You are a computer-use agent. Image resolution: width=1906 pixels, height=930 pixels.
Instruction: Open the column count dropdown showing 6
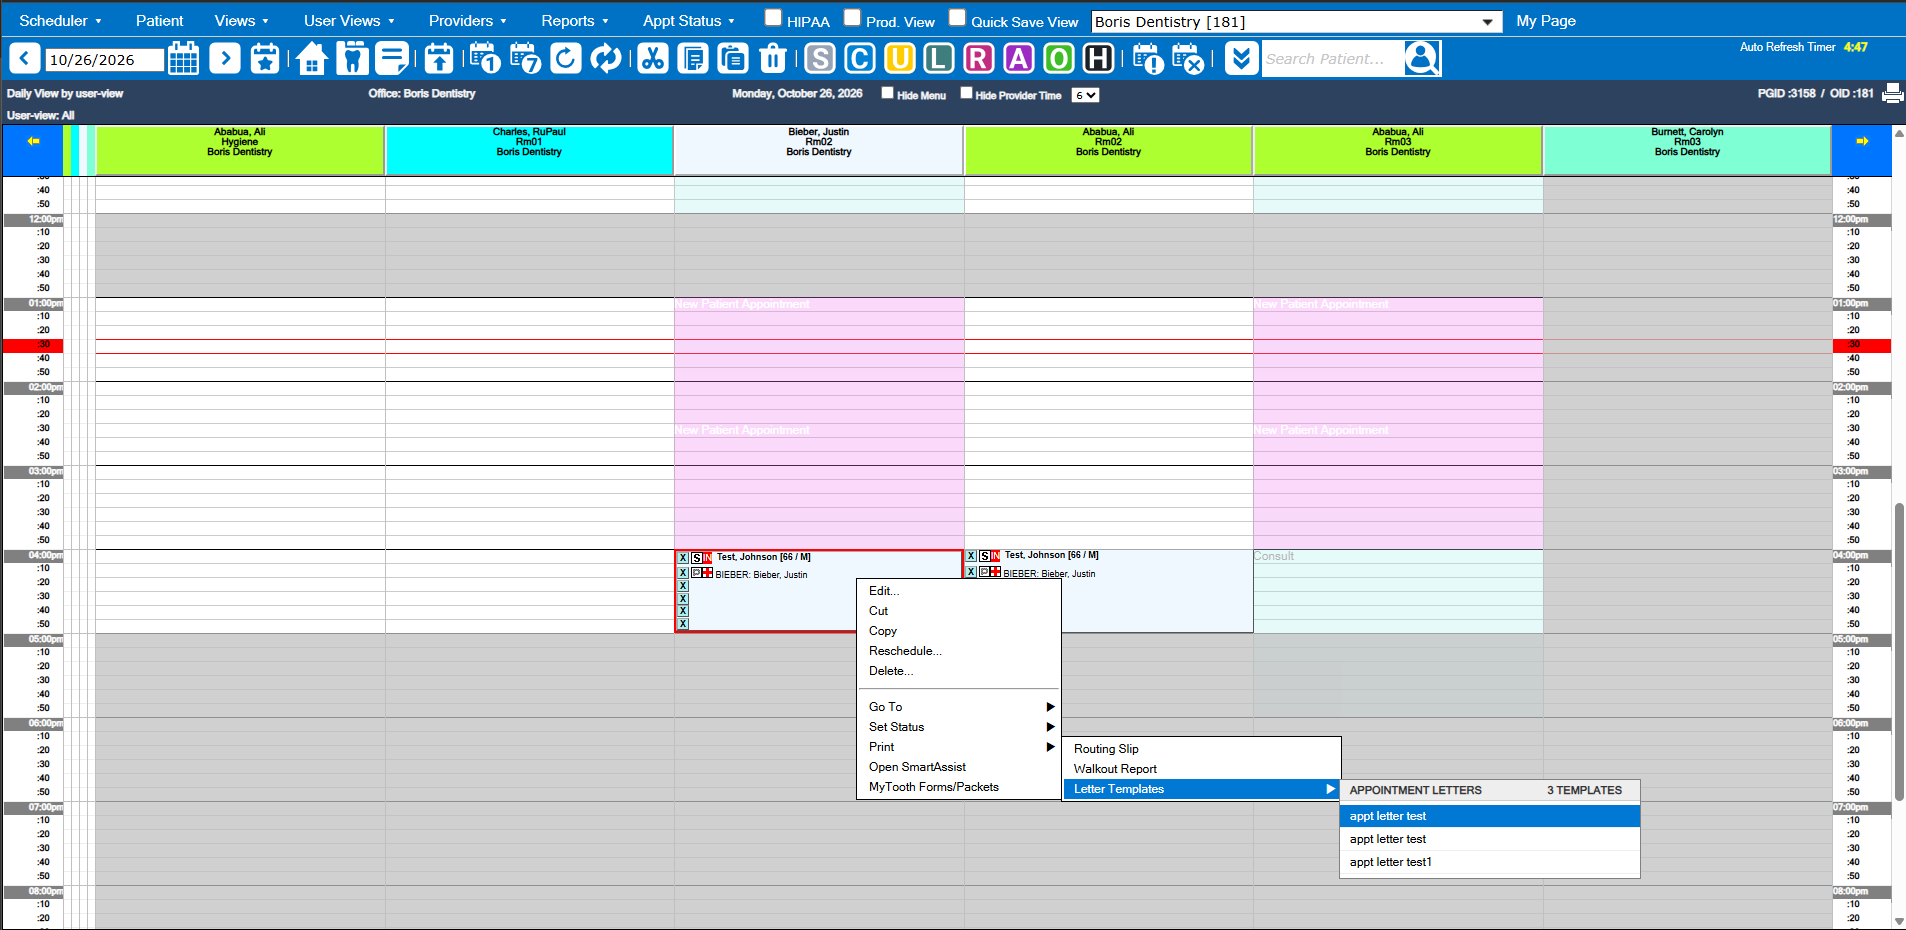1085,95
